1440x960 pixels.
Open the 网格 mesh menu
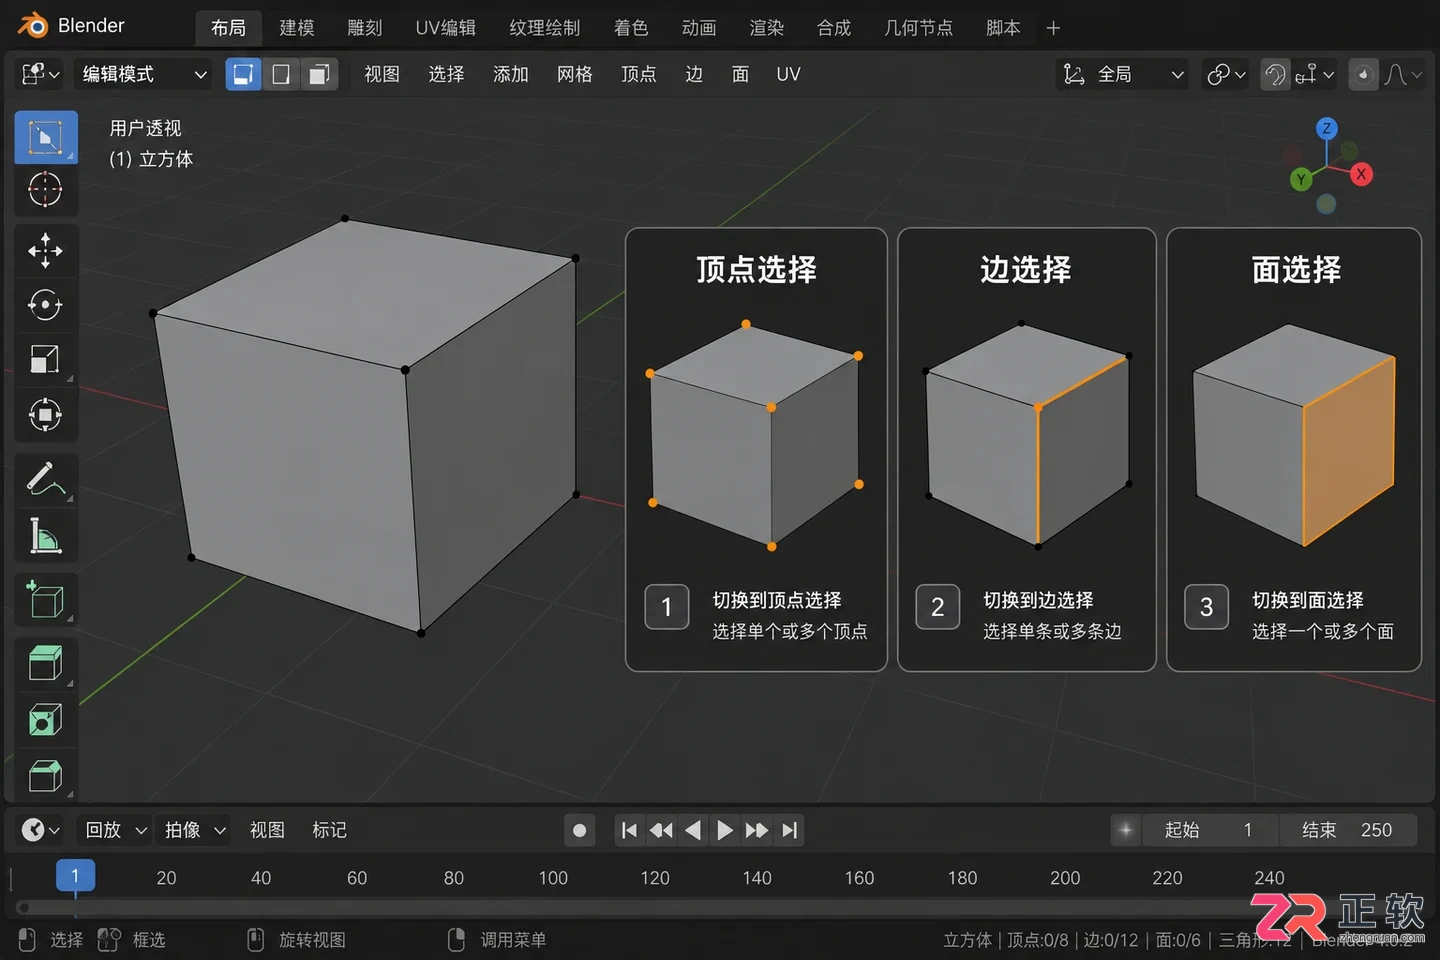(x=575, y=74)
